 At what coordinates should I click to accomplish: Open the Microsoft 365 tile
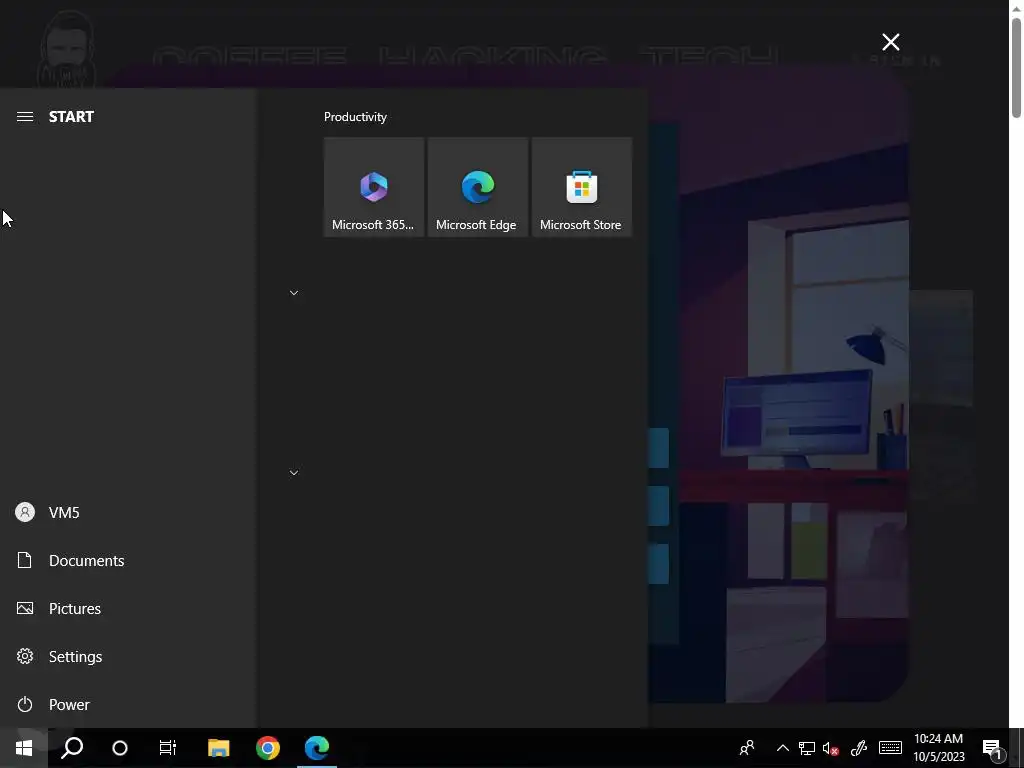tap(374, 187)
